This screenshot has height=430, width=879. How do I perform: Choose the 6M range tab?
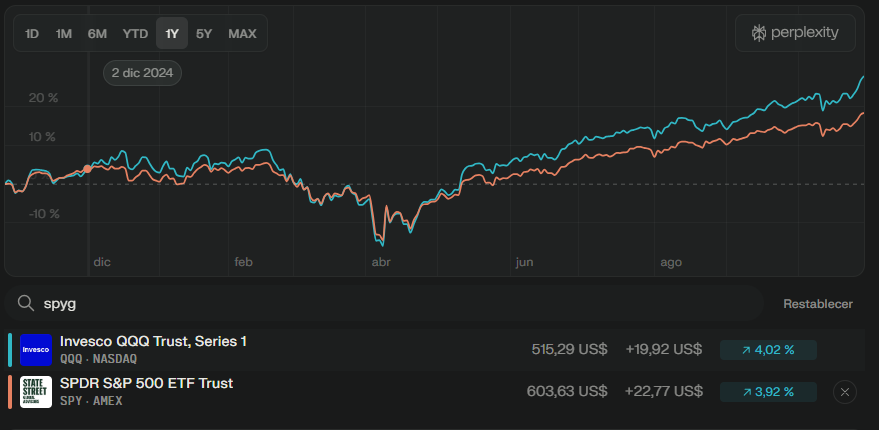pos(97,33)
